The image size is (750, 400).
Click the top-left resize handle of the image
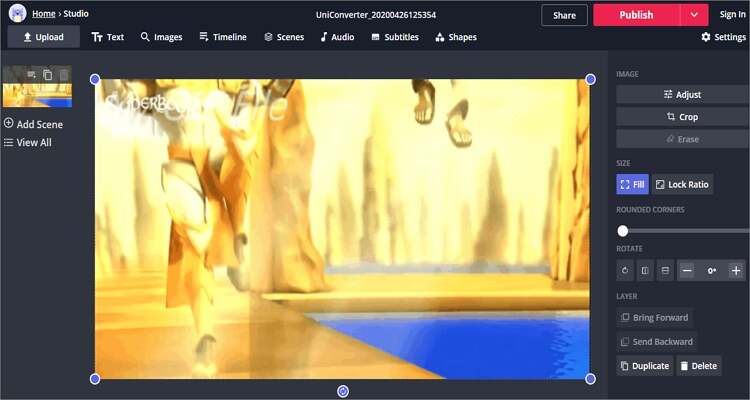95,79
